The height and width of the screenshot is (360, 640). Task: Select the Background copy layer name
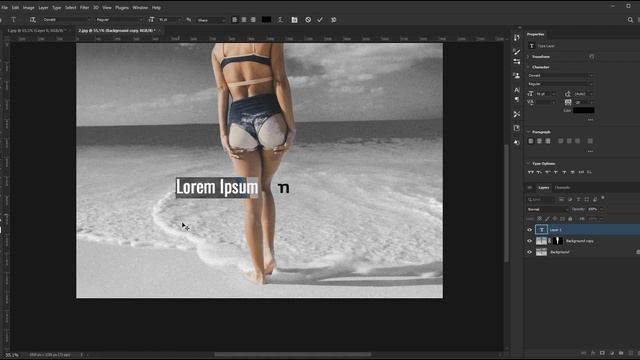580,241
